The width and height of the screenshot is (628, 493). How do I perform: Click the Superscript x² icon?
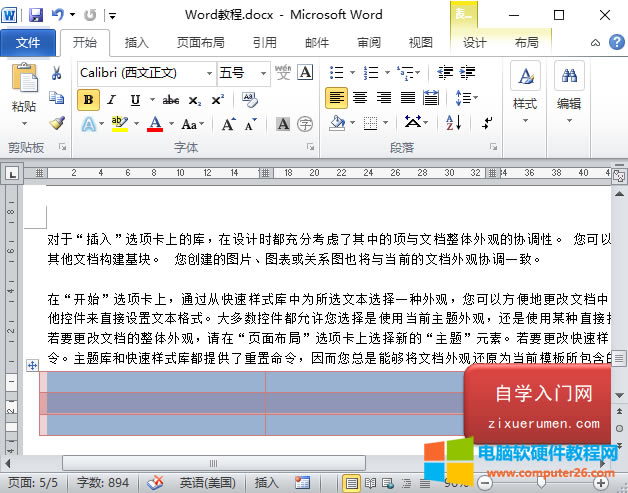pyautogui.click(x=217, y=100)
